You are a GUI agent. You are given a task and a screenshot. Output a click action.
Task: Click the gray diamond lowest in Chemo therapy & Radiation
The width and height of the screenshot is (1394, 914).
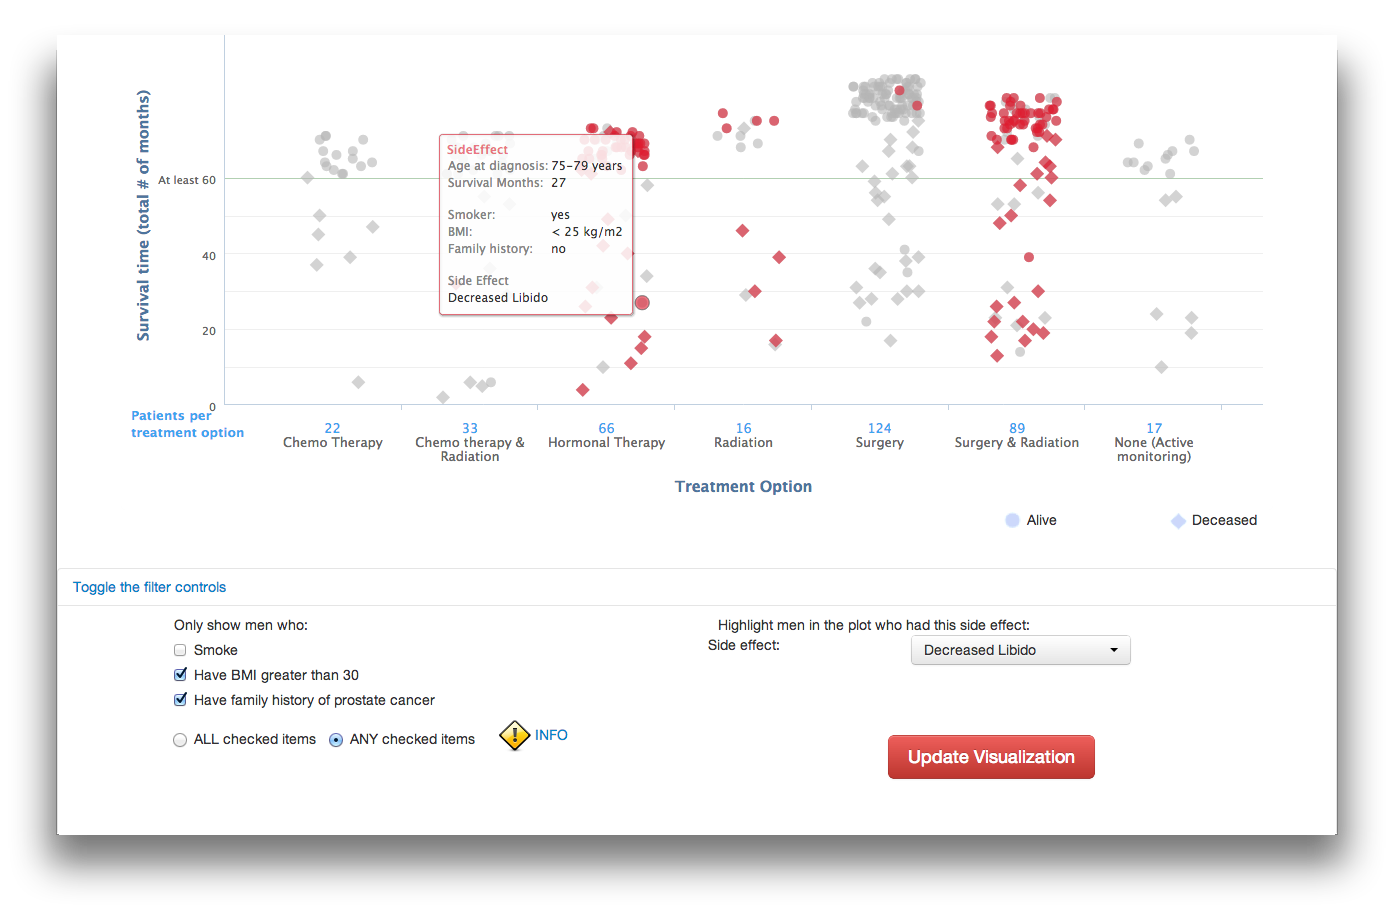442,397
